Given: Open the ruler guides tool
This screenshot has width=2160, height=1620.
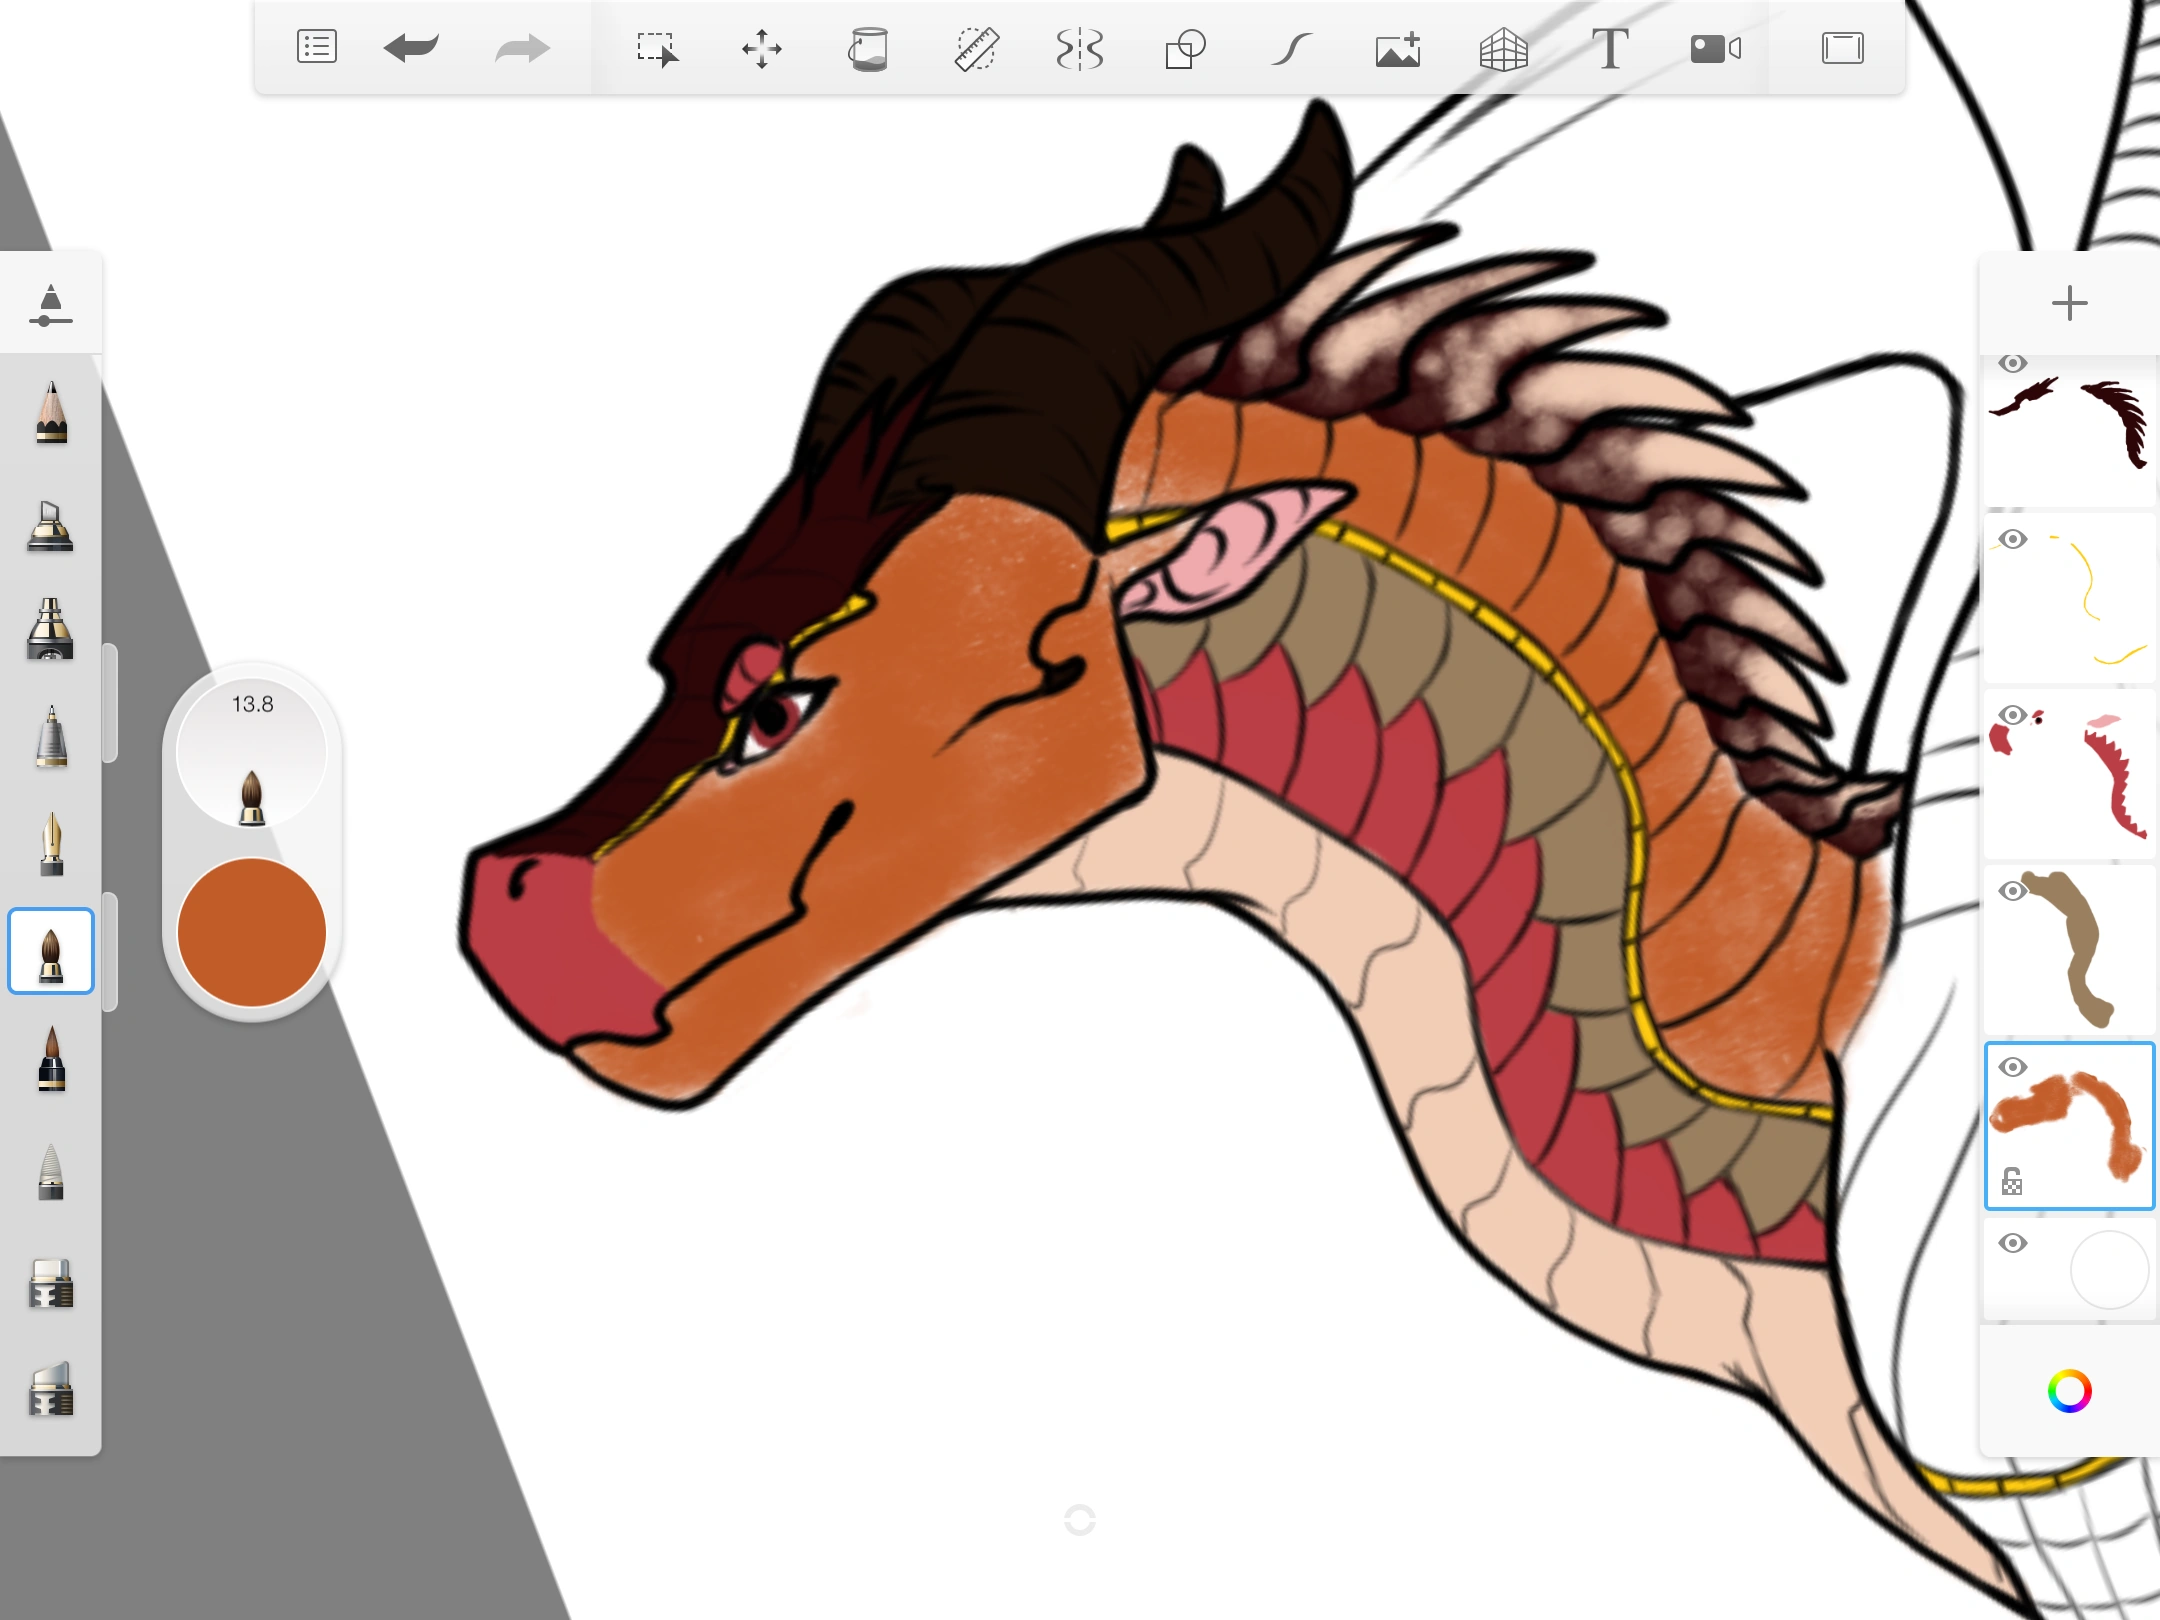Looking at the screenshot, I should [x=975, y=48].
